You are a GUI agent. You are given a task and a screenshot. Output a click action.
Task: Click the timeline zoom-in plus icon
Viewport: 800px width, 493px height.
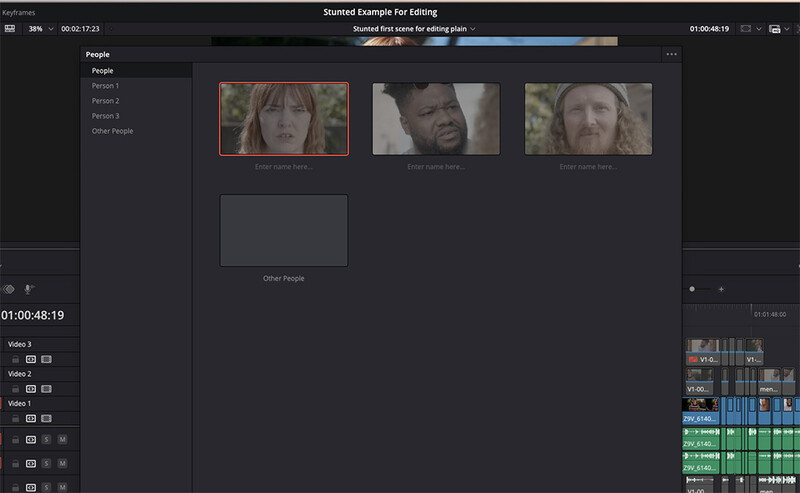point(721,289)
